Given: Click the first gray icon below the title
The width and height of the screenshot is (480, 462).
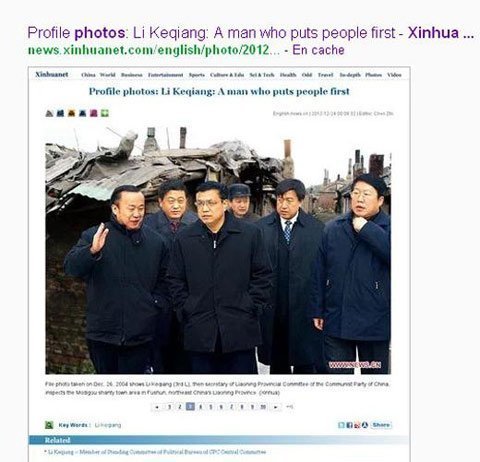Looking at the screenshot, I should coord(49,113).
